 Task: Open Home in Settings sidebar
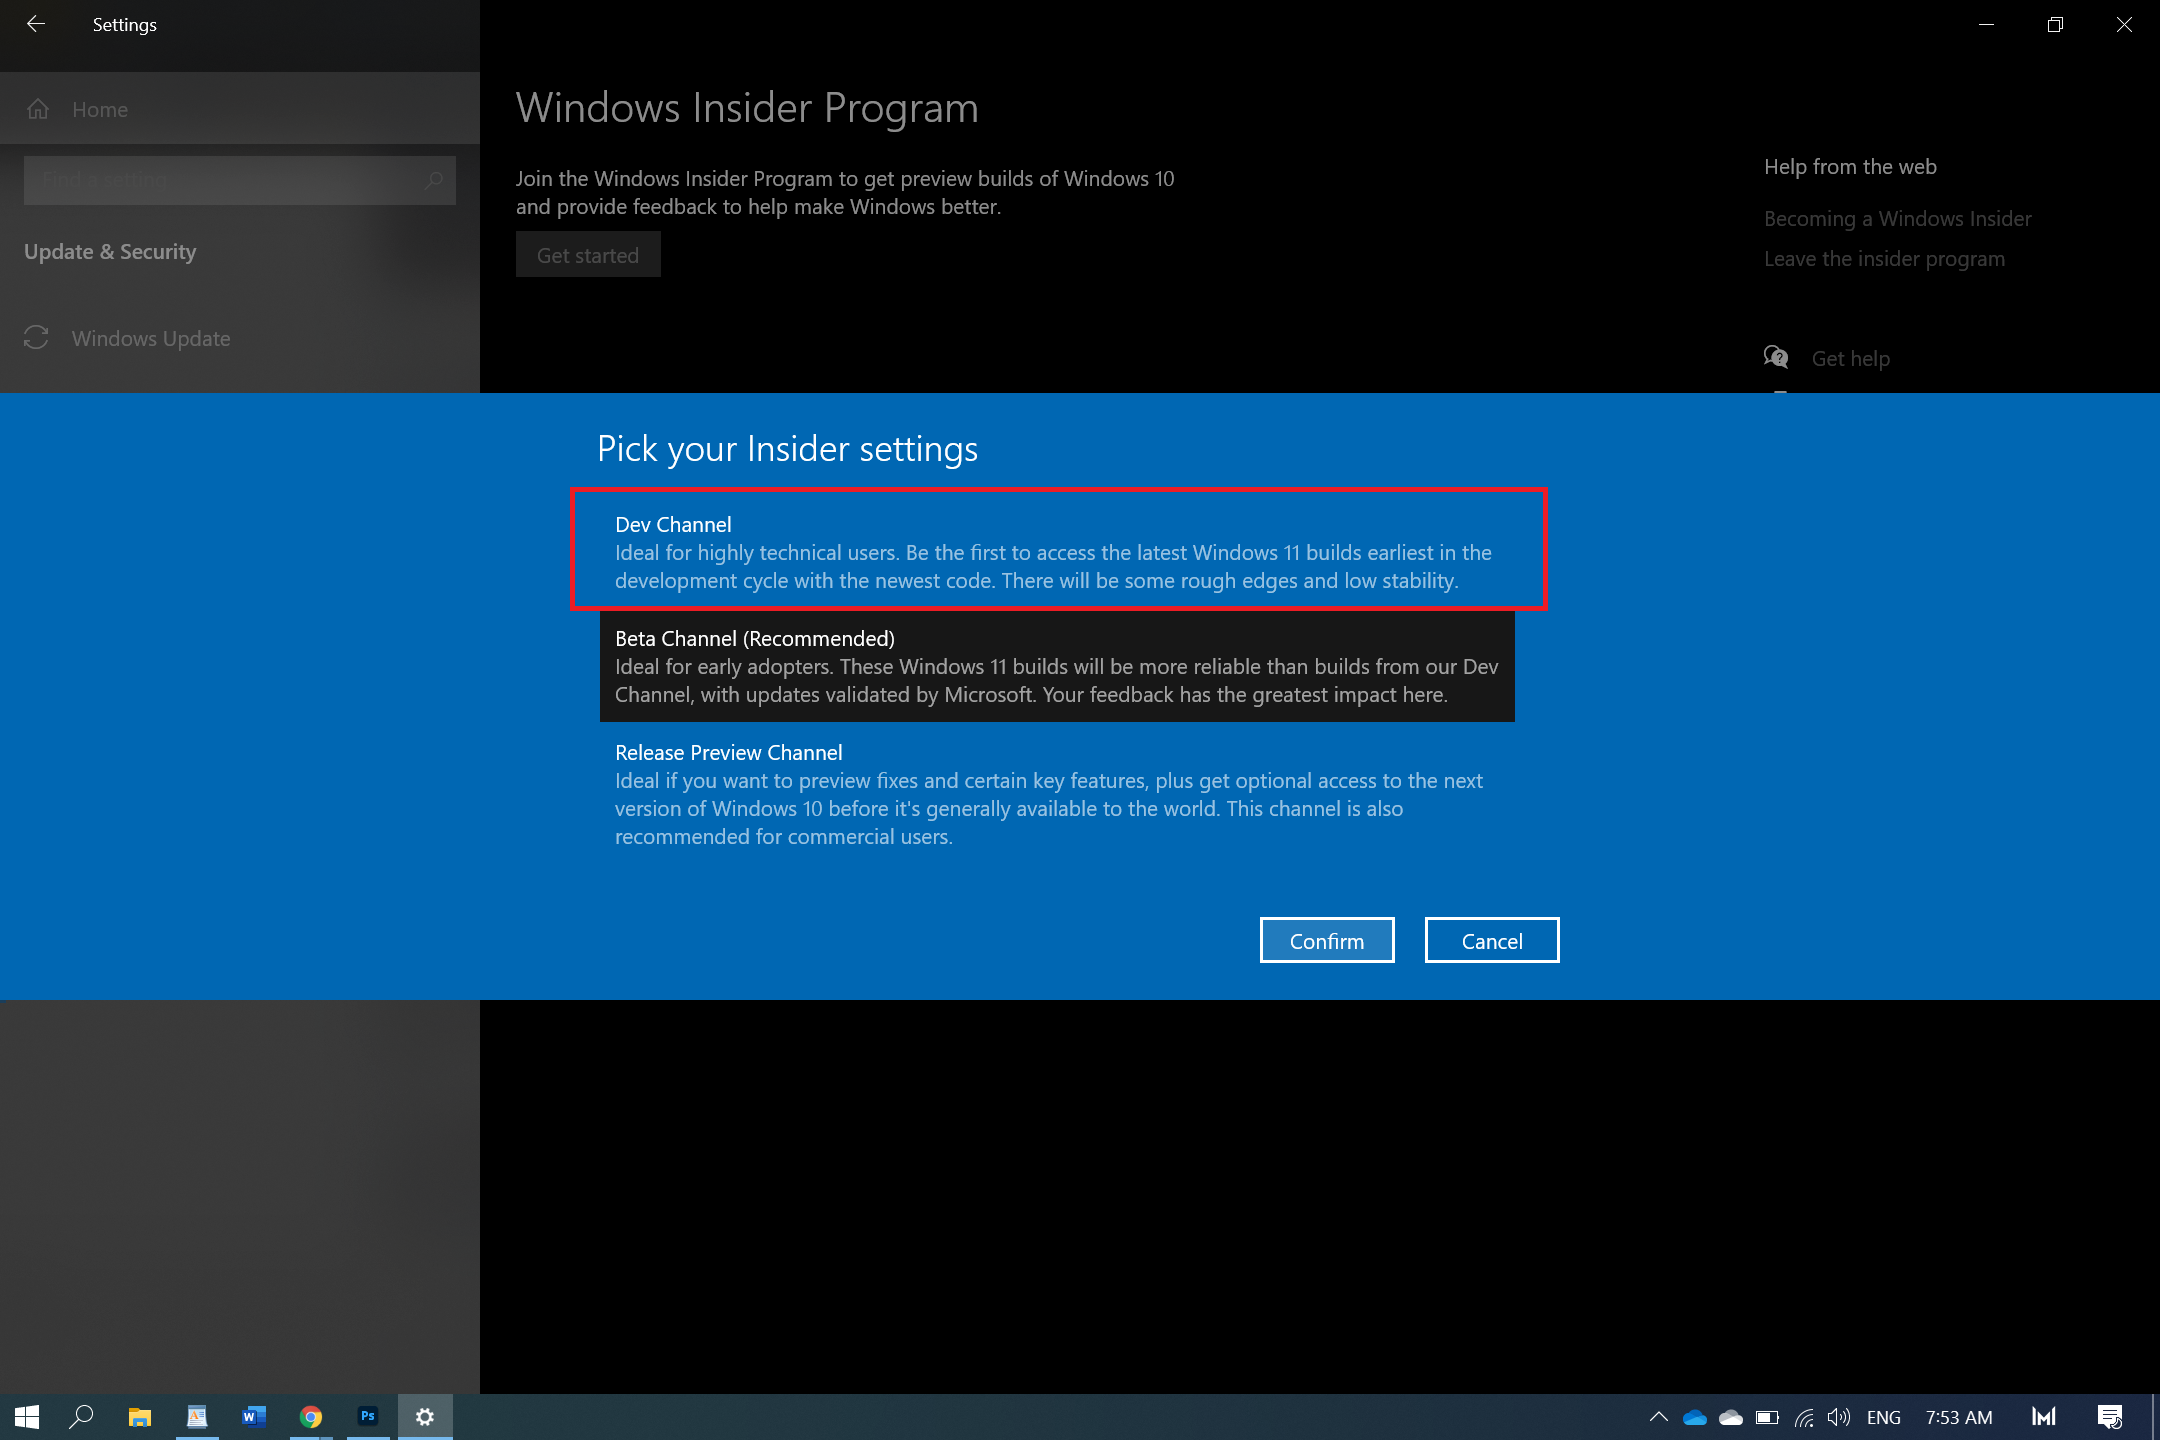point(240,109)
